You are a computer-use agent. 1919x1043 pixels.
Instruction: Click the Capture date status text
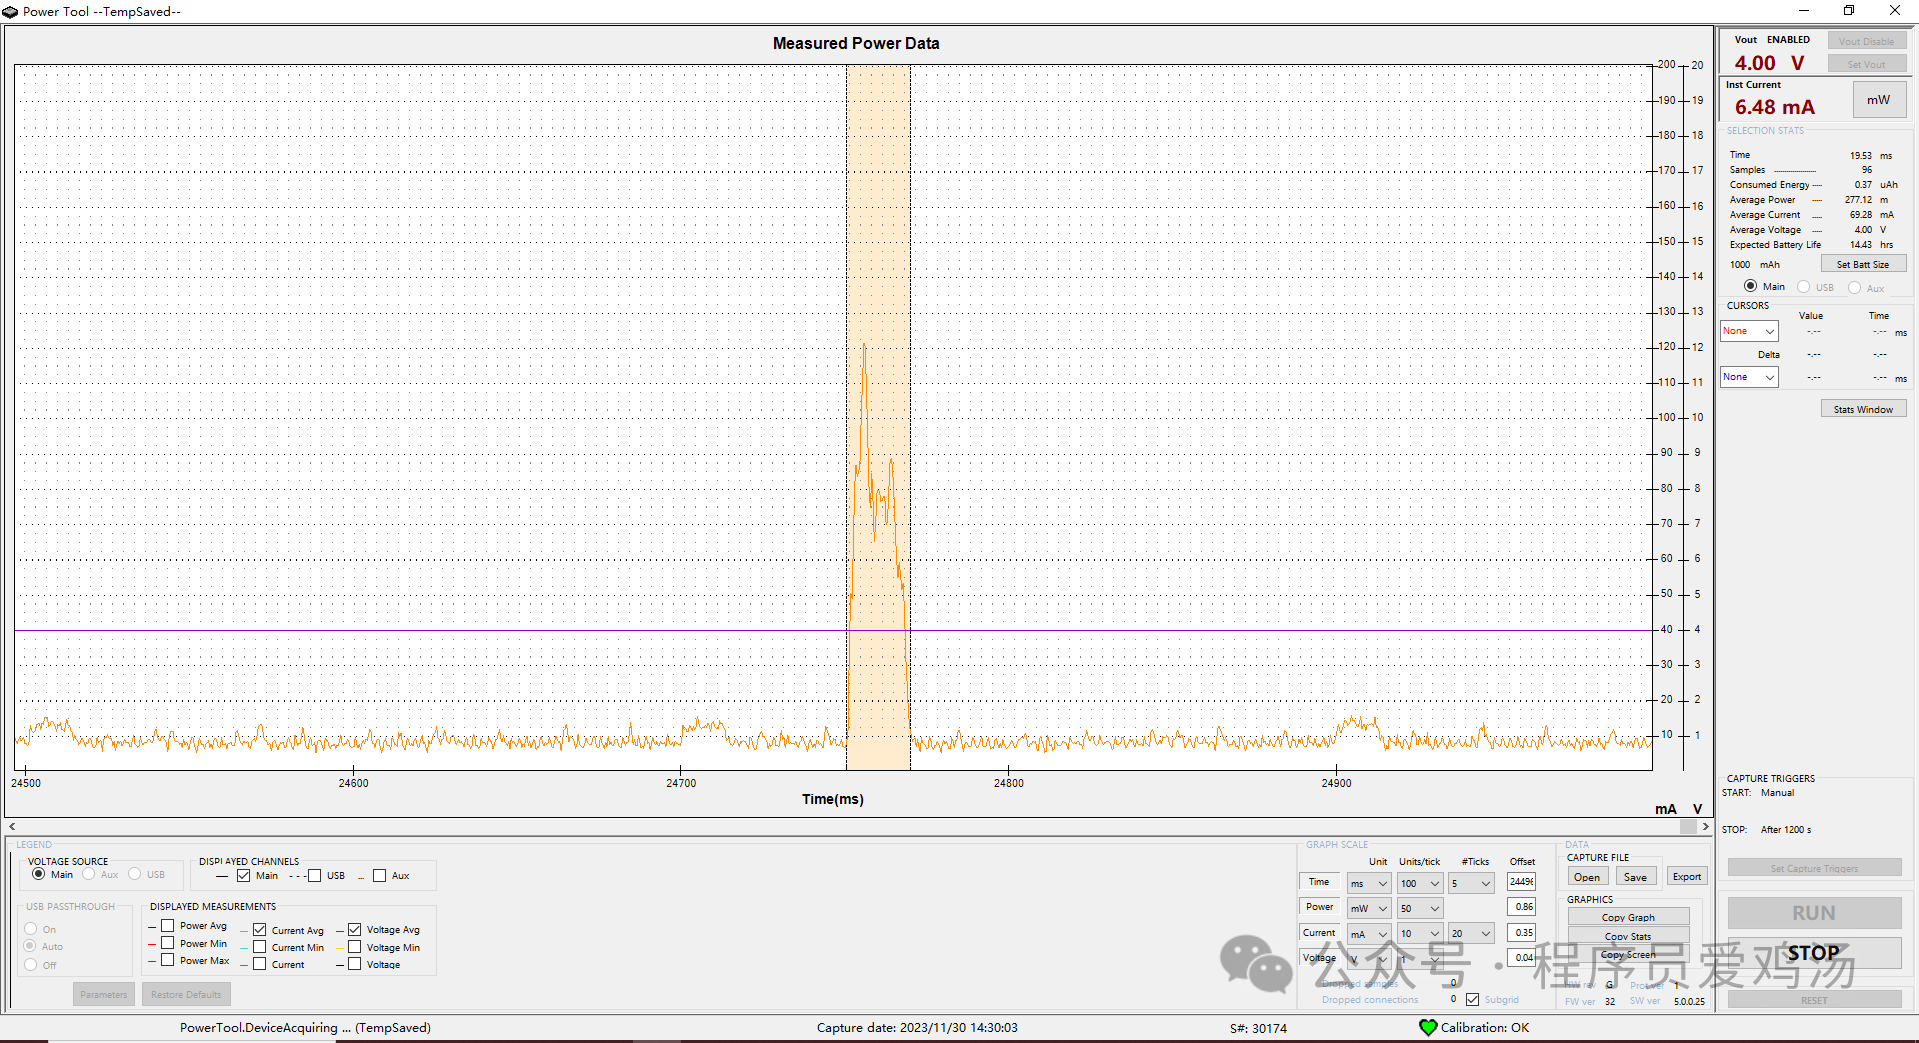[917, 1028]
